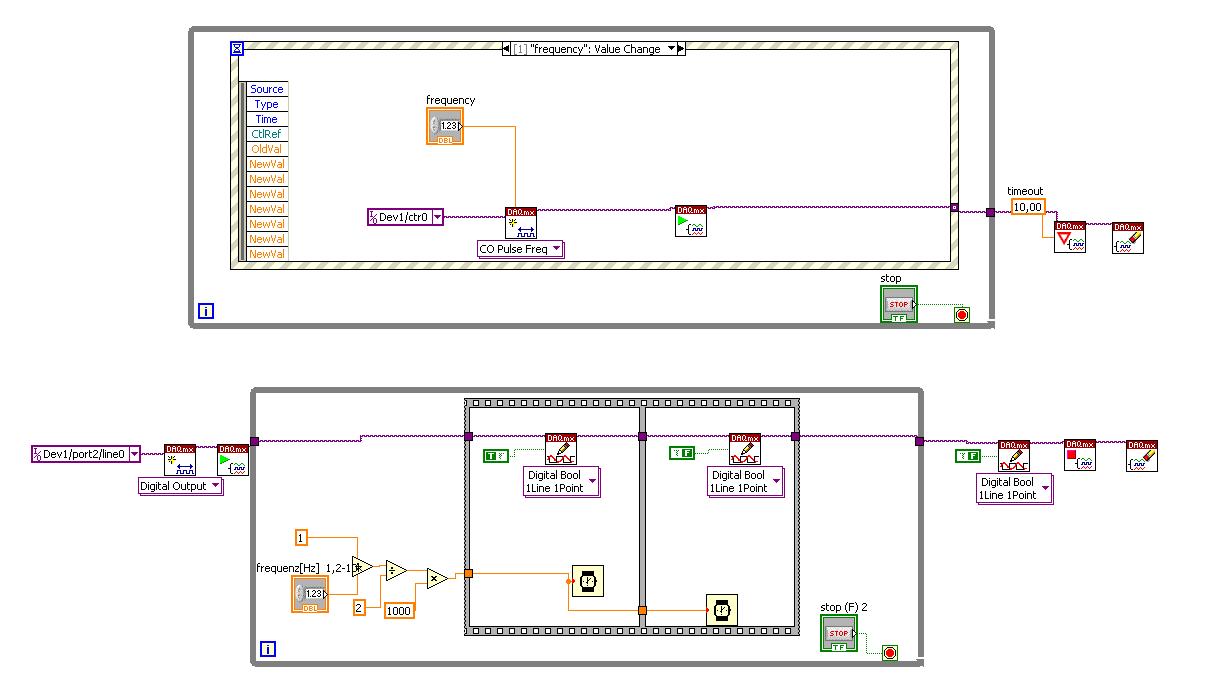Open the Dev1/ctr0 channel dropdown
Screen dimensions: 1220x678
click(437, 217)
